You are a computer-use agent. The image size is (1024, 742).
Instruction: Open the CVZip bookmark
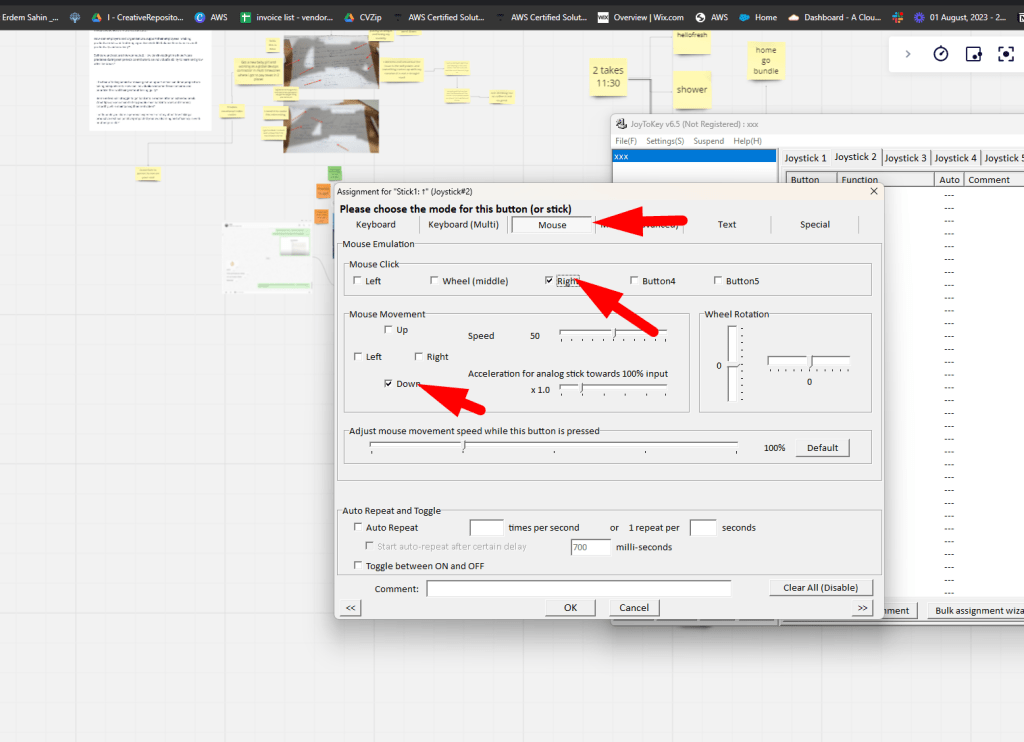(x=363, y=18)
